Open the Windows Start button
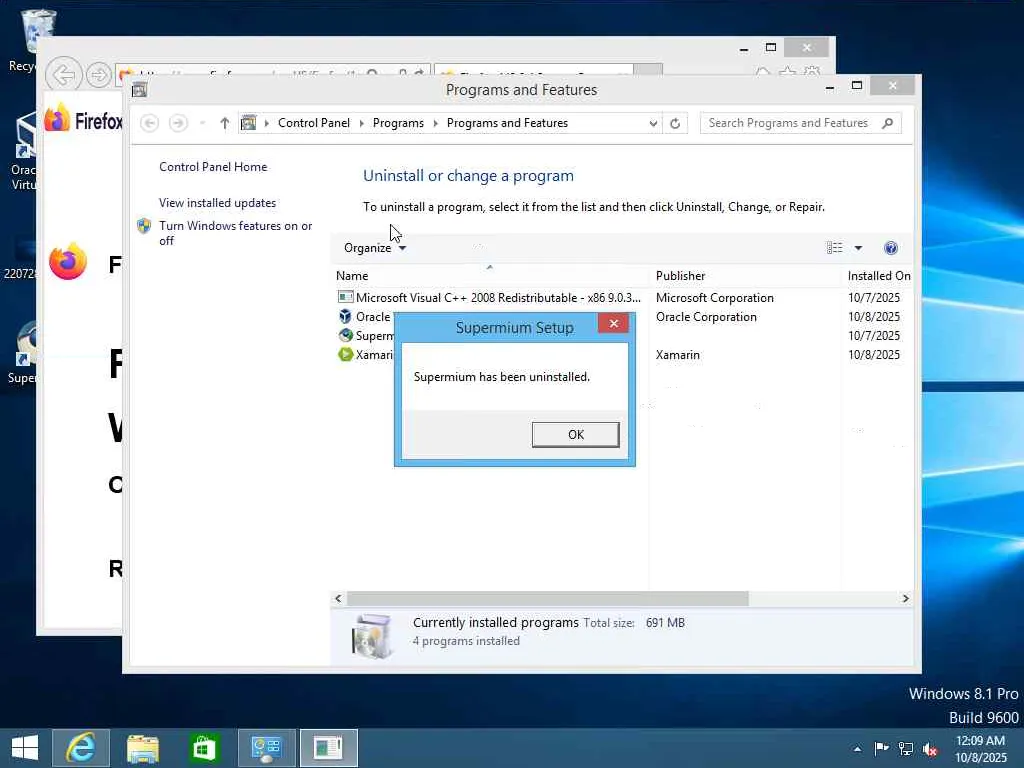 25,748
